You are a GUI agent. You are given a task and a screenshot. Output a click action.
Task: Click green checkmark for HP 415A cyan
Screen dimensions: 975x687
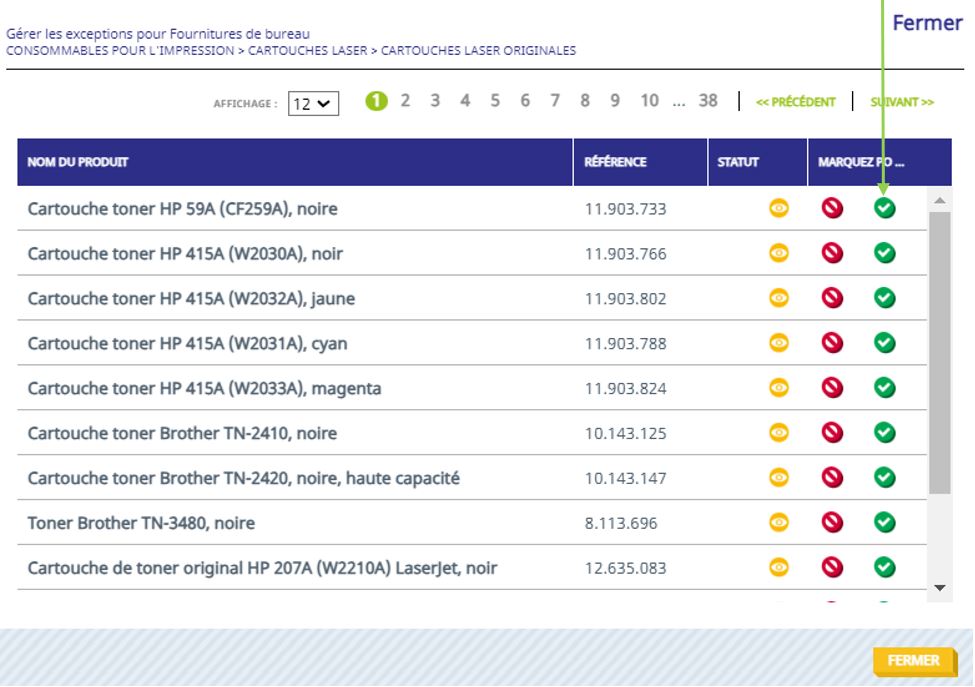point(884,343)
